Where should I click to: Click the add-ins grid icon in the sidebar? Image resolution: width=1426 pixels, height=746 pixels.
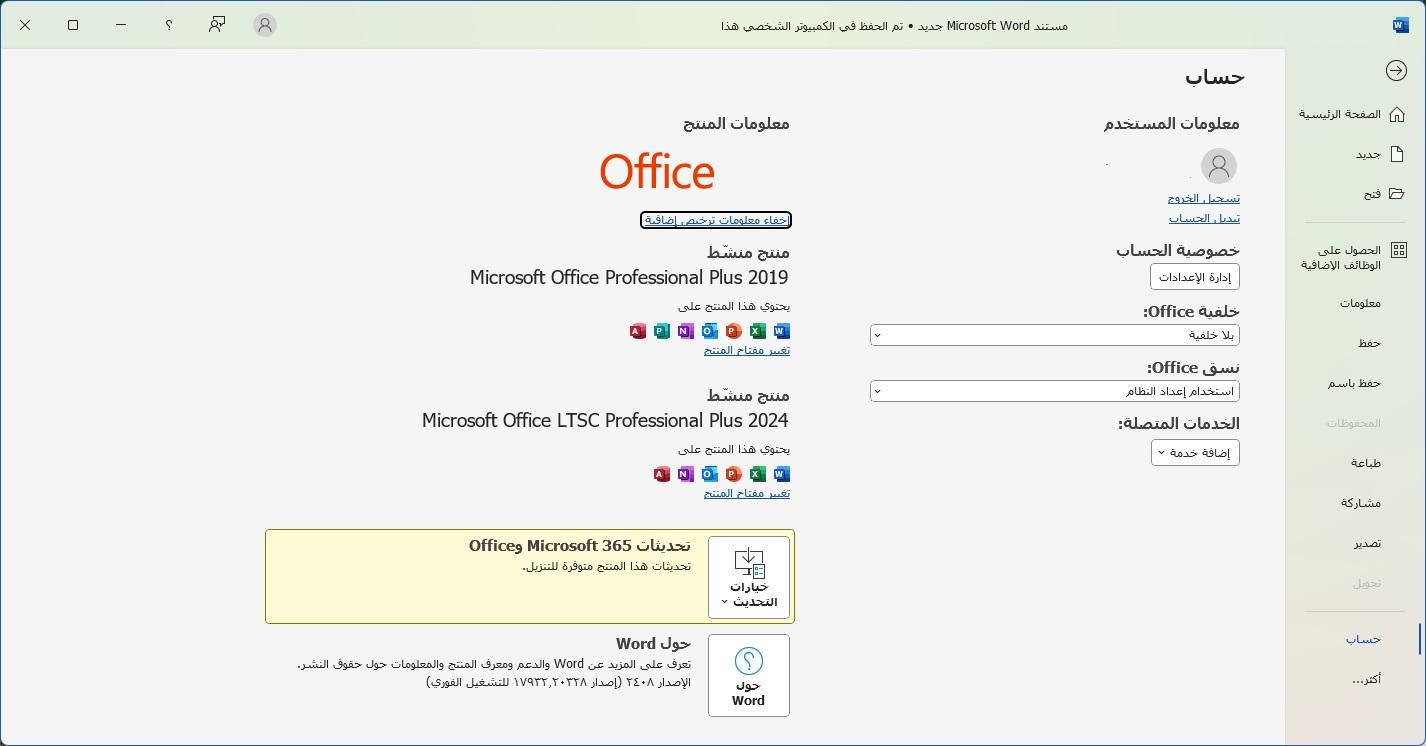coord(1399,250)
